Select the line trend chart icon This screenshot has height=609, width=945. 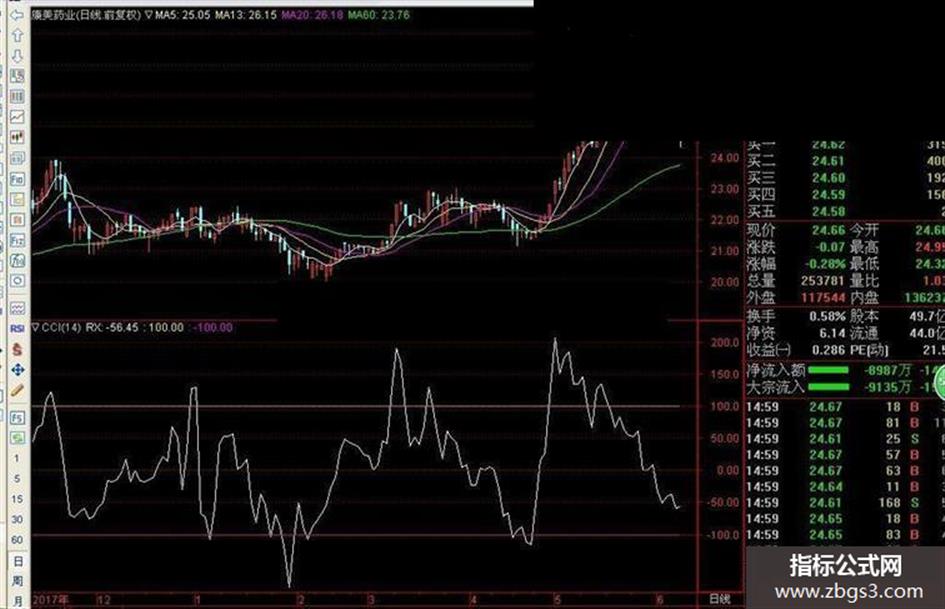17,117
